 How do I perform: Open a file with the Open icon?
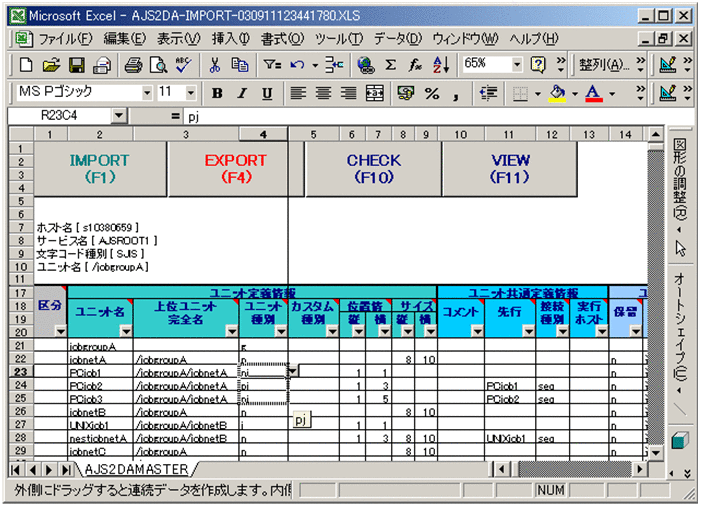[51, 65]
